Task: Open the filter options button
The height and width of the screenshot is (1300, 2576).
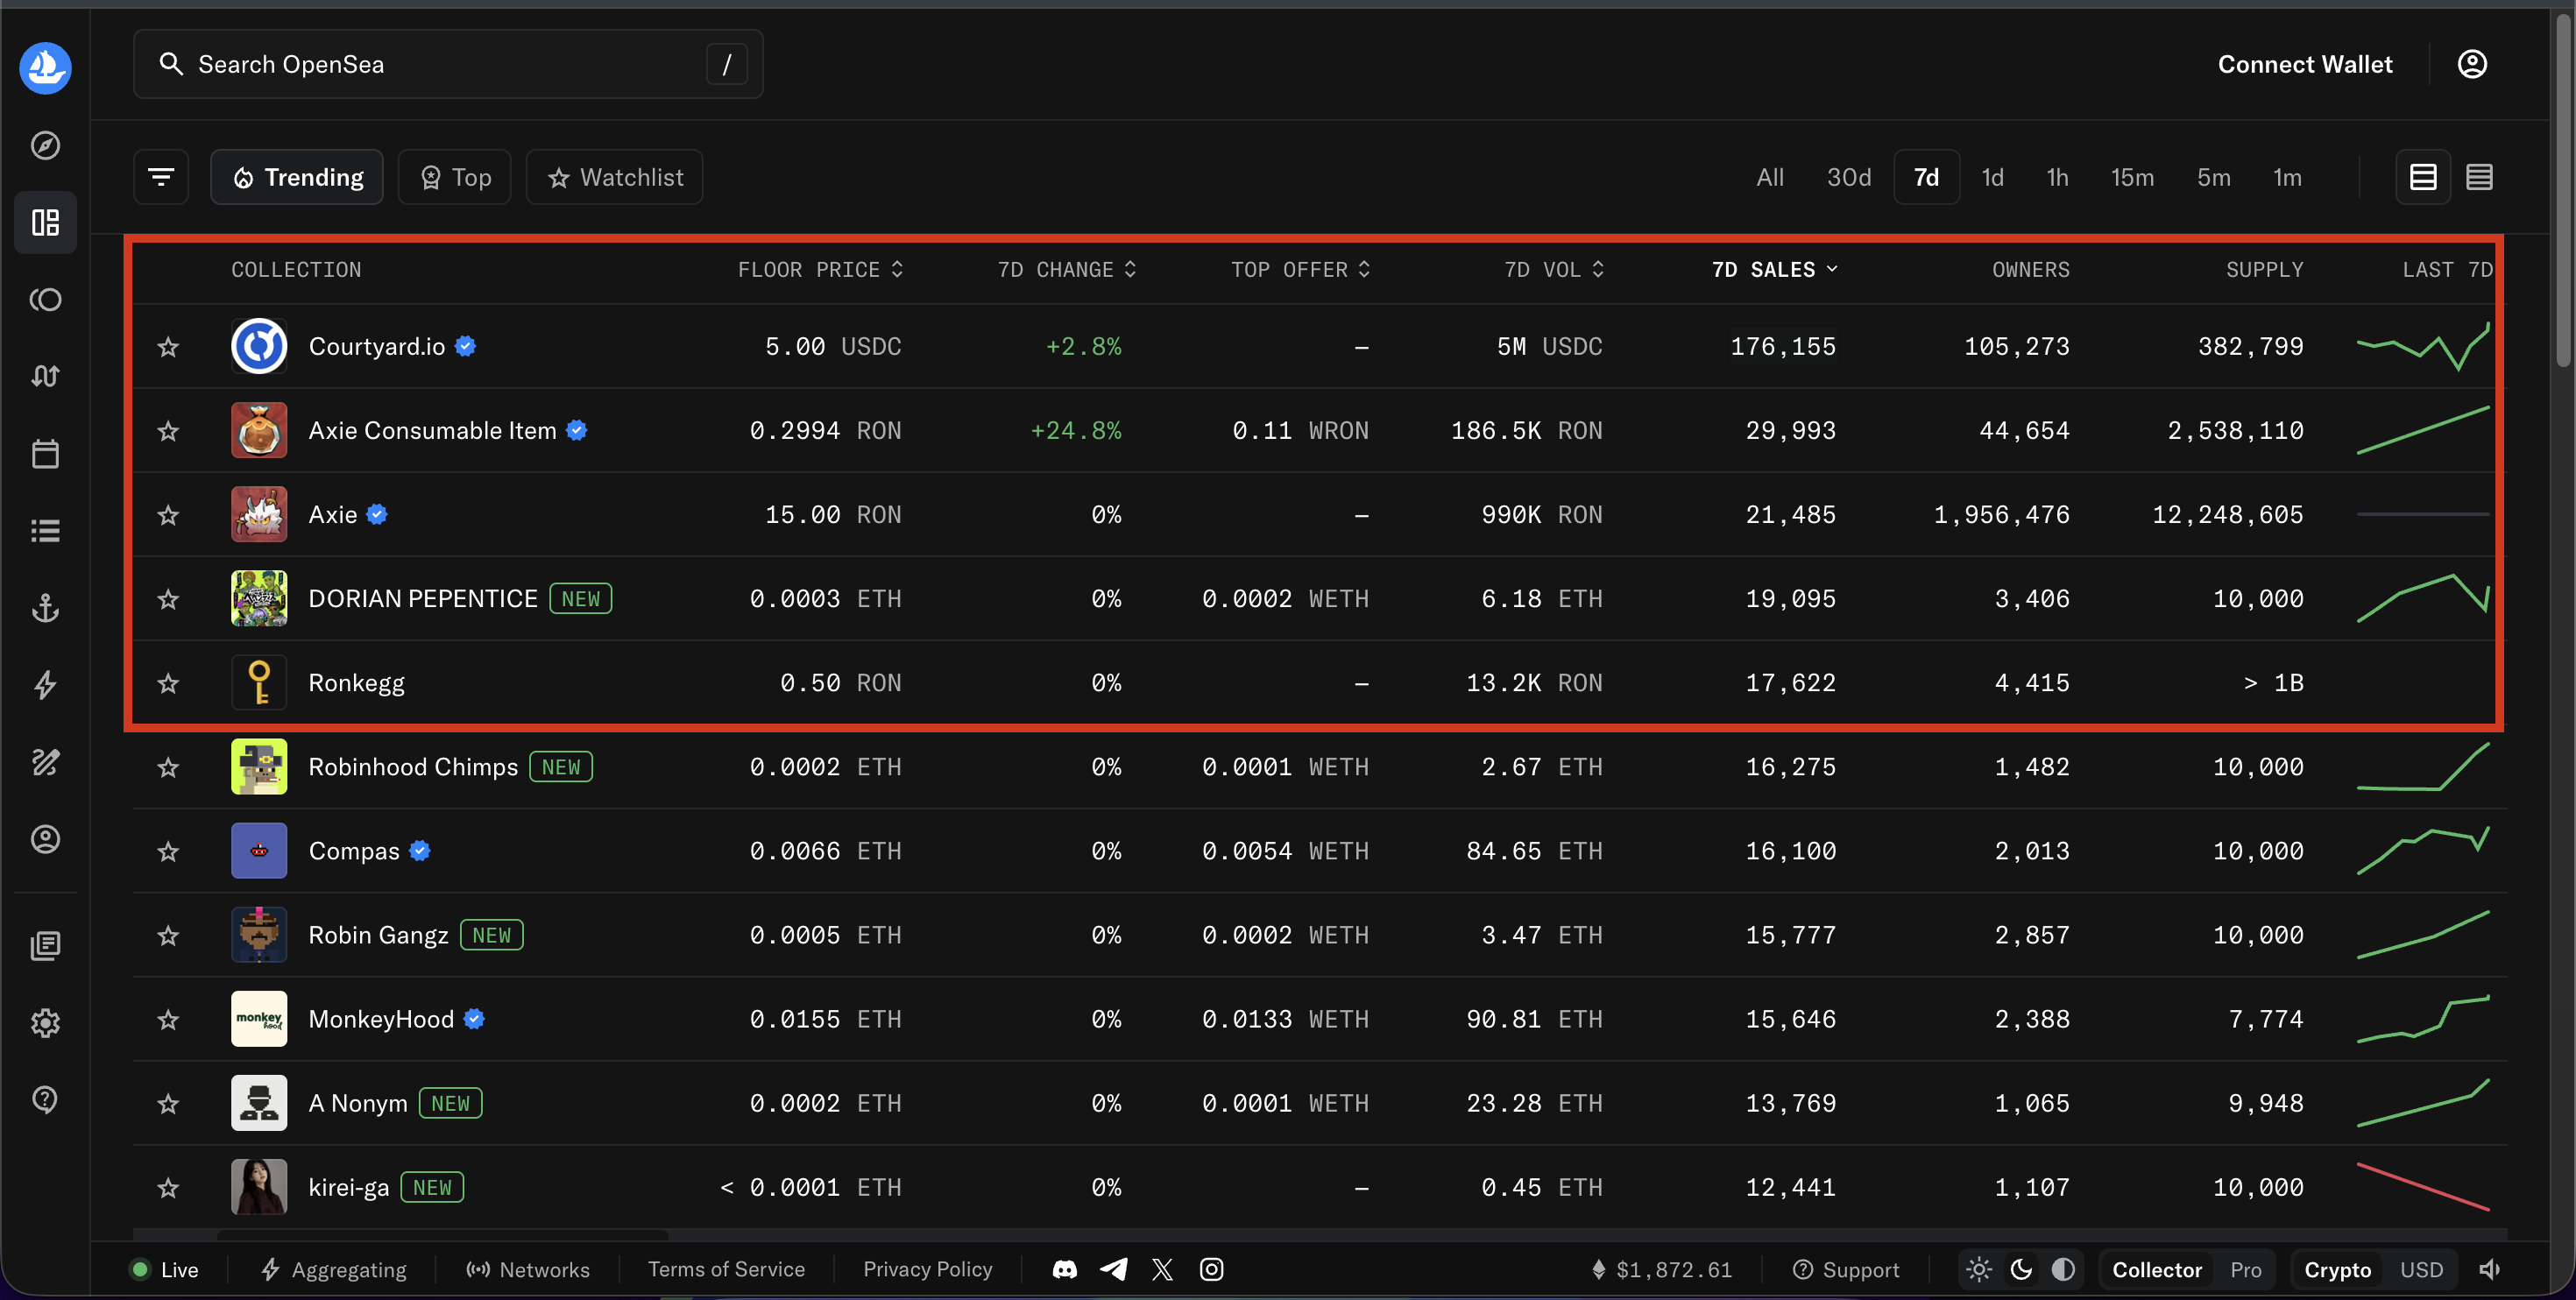Action: pyautogui.click(x=161, y=177)
